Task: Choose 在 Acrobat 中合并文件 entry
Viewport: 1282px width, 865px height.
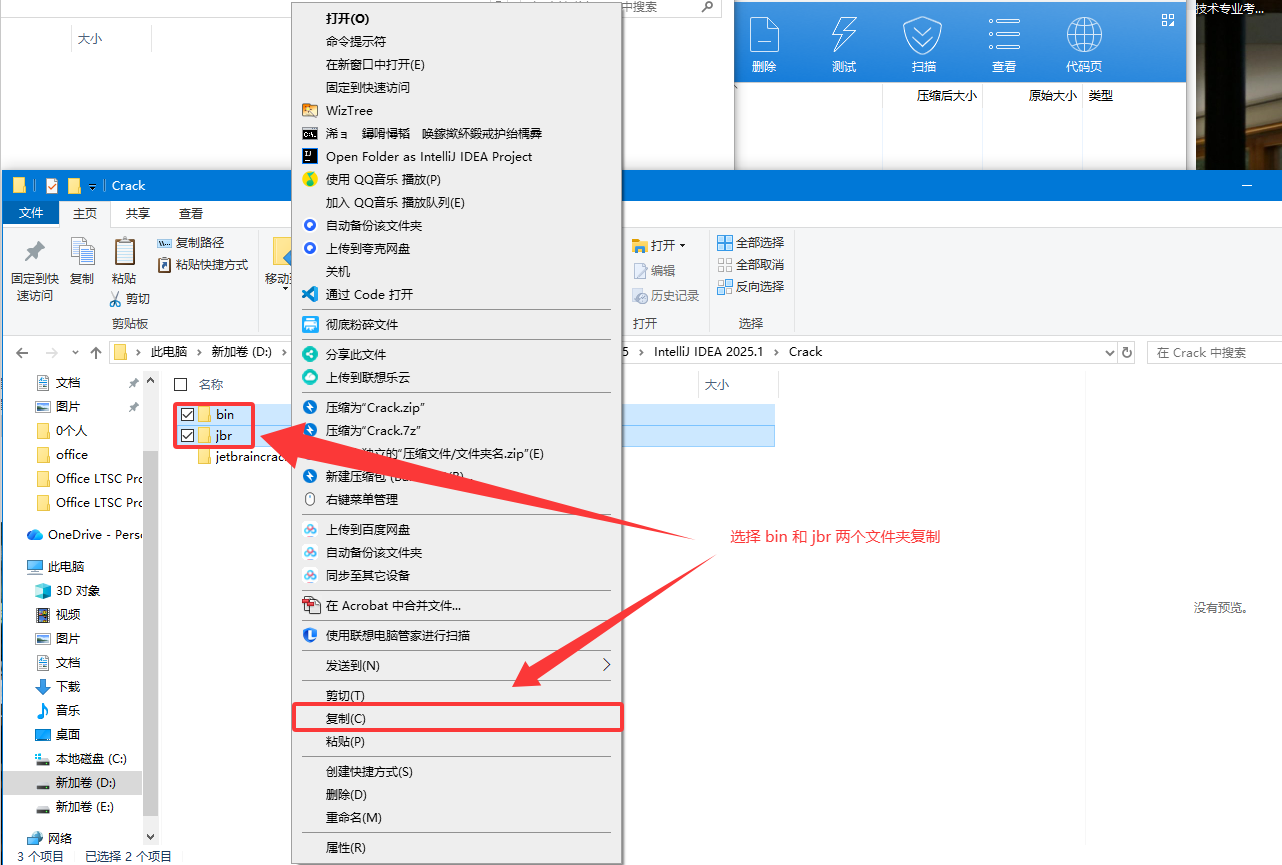Action: coord(456,605)
